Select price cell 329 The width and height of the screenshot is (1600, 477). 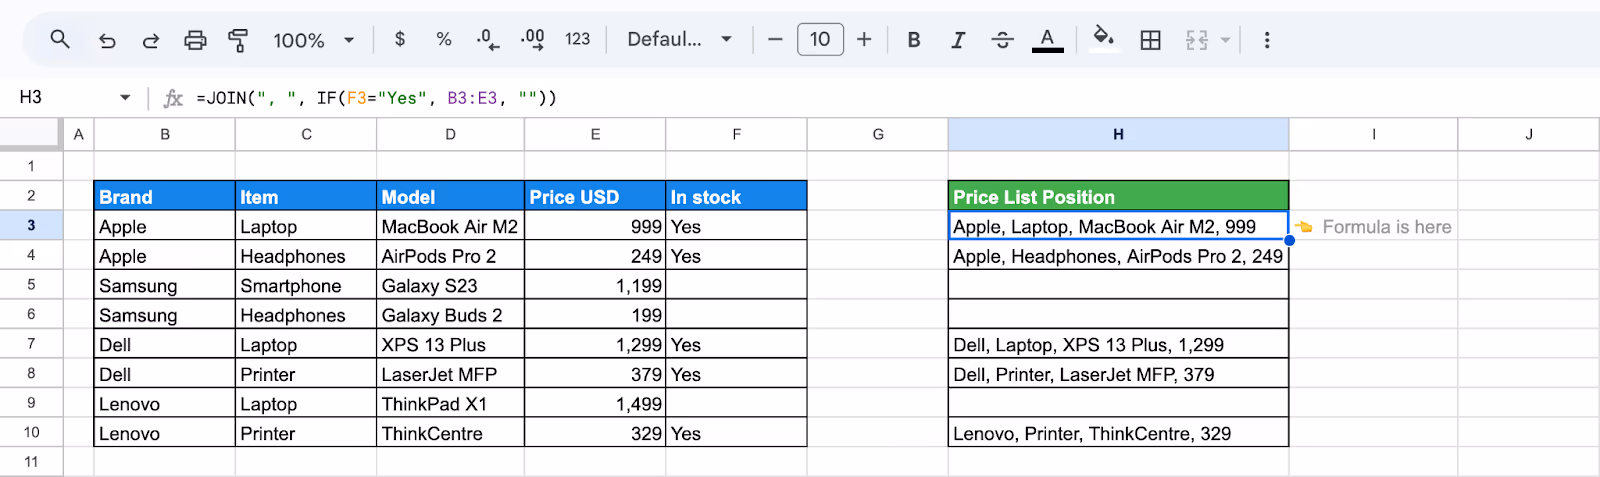click(595, 433)
